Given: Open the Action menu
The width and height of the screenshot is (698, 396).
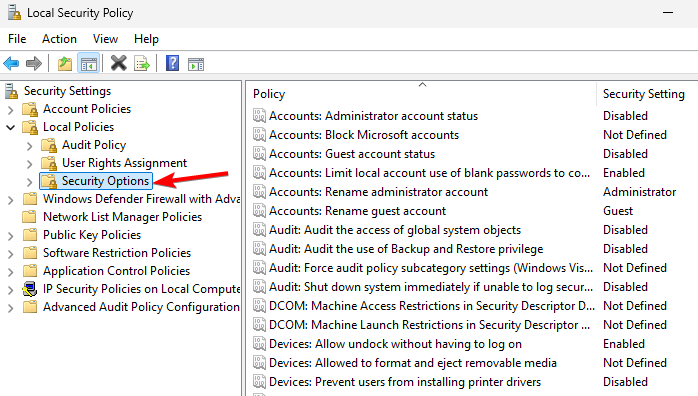Looking at the screenshot, I should click(x=59, y=39).
